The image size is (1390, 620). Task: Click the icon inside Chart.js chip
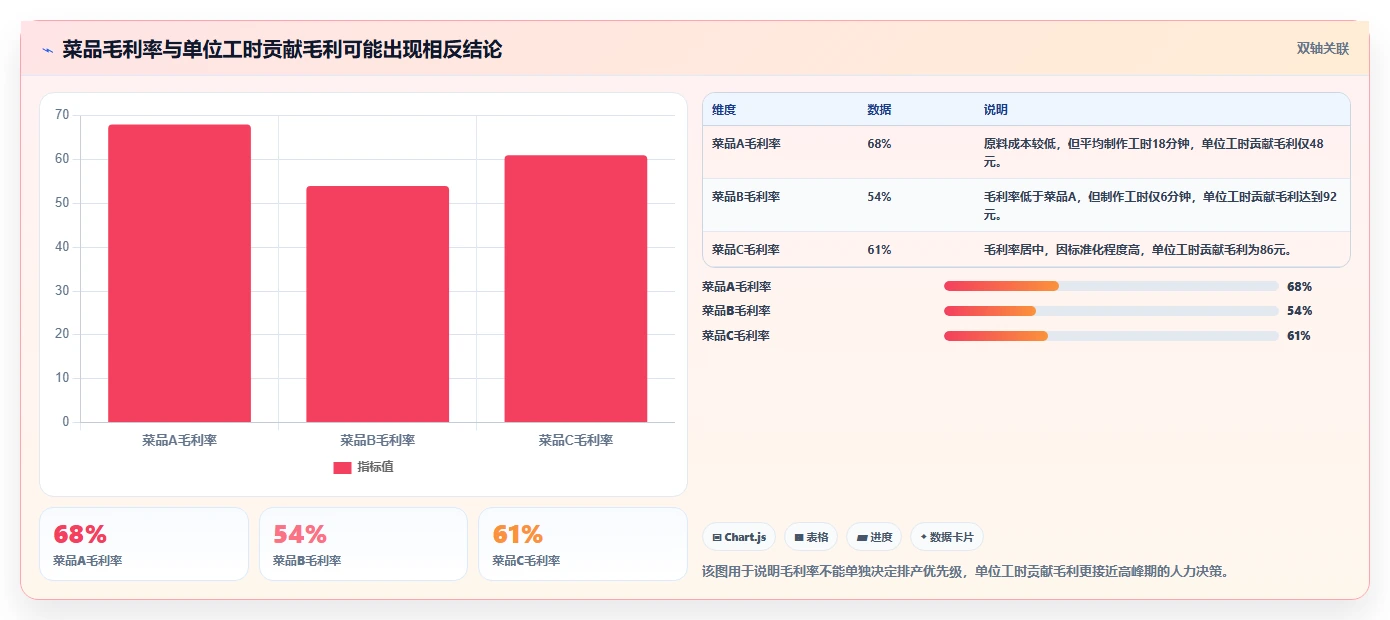pyautogui.click(x=717, y=538)
